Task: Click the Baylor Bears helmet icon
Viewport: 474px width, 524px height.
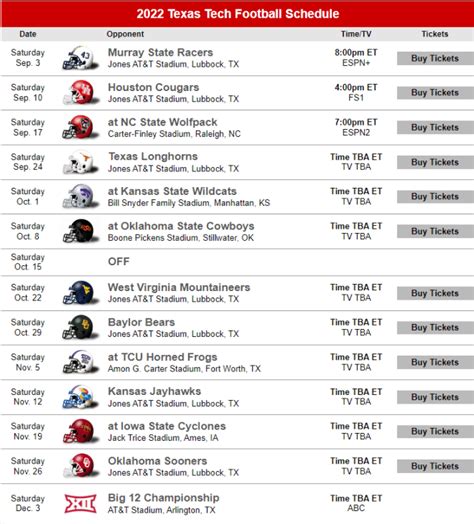Action: pyautogui.click(x=81, y=327)
